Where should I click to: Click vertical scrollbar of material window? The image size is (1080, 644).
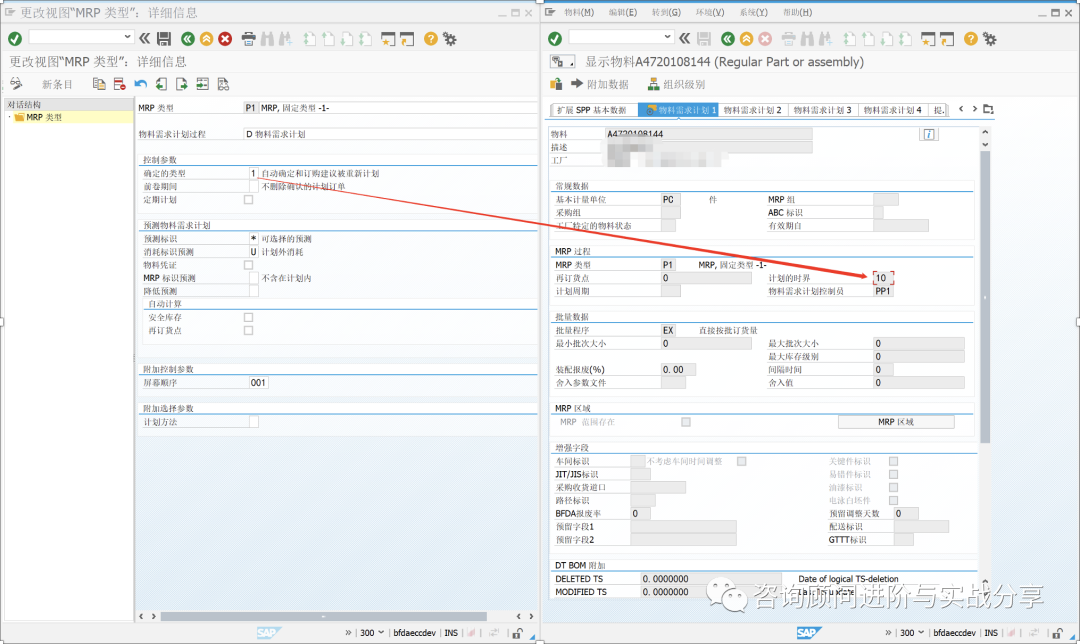point(985,296)
